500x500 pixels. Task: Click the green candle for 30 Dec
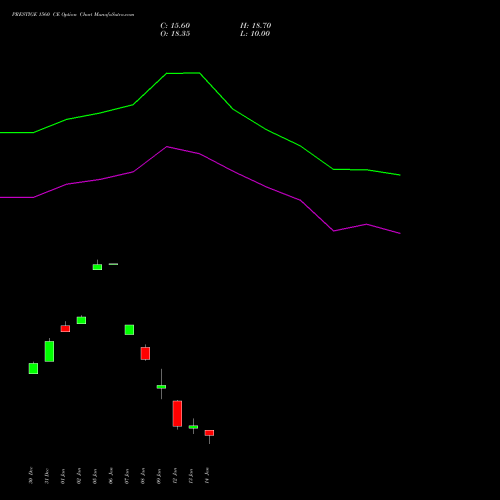tap(33, 368)
